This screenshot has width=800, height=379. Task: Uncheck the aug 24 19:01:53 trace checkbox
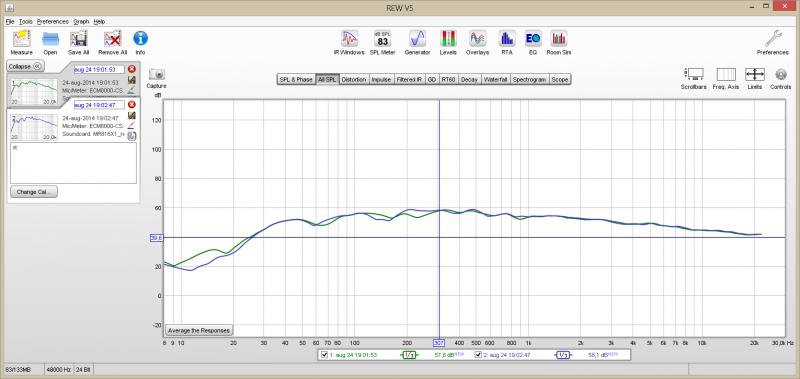[x=324, y=355]
